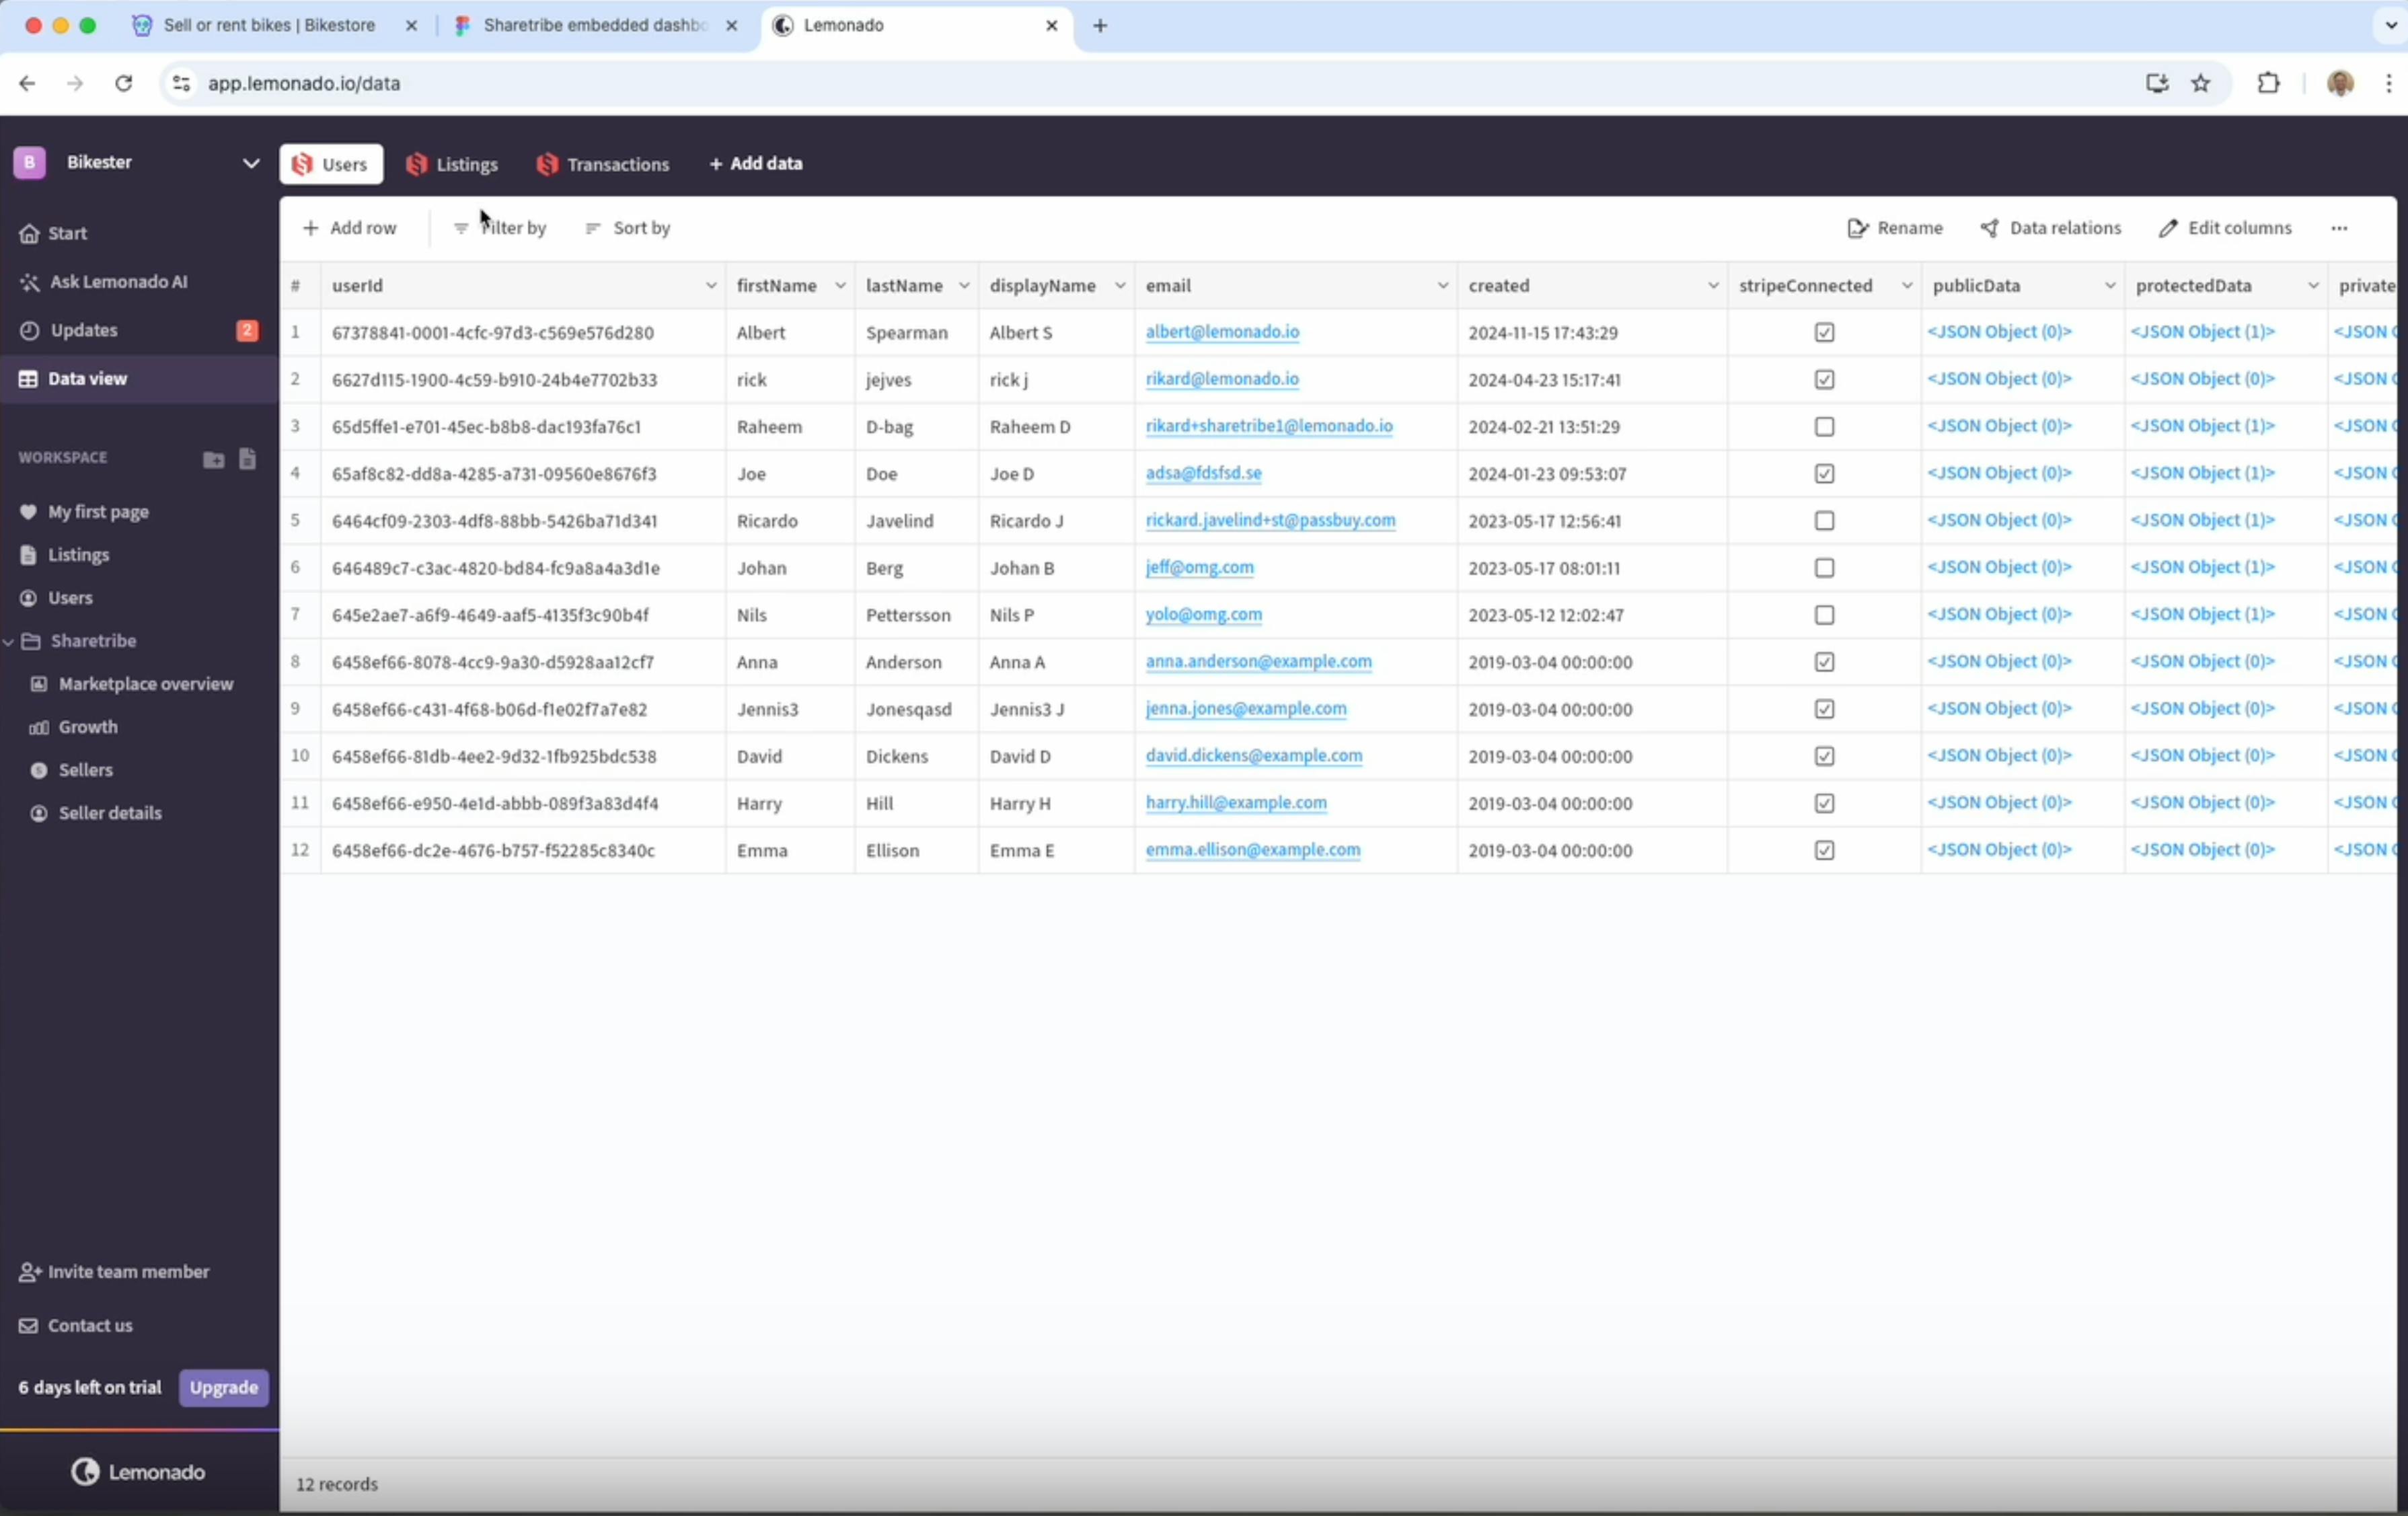2408x1516 pixels.
Task: Click the browser address bar URL
Action: [x=304, y=83]
